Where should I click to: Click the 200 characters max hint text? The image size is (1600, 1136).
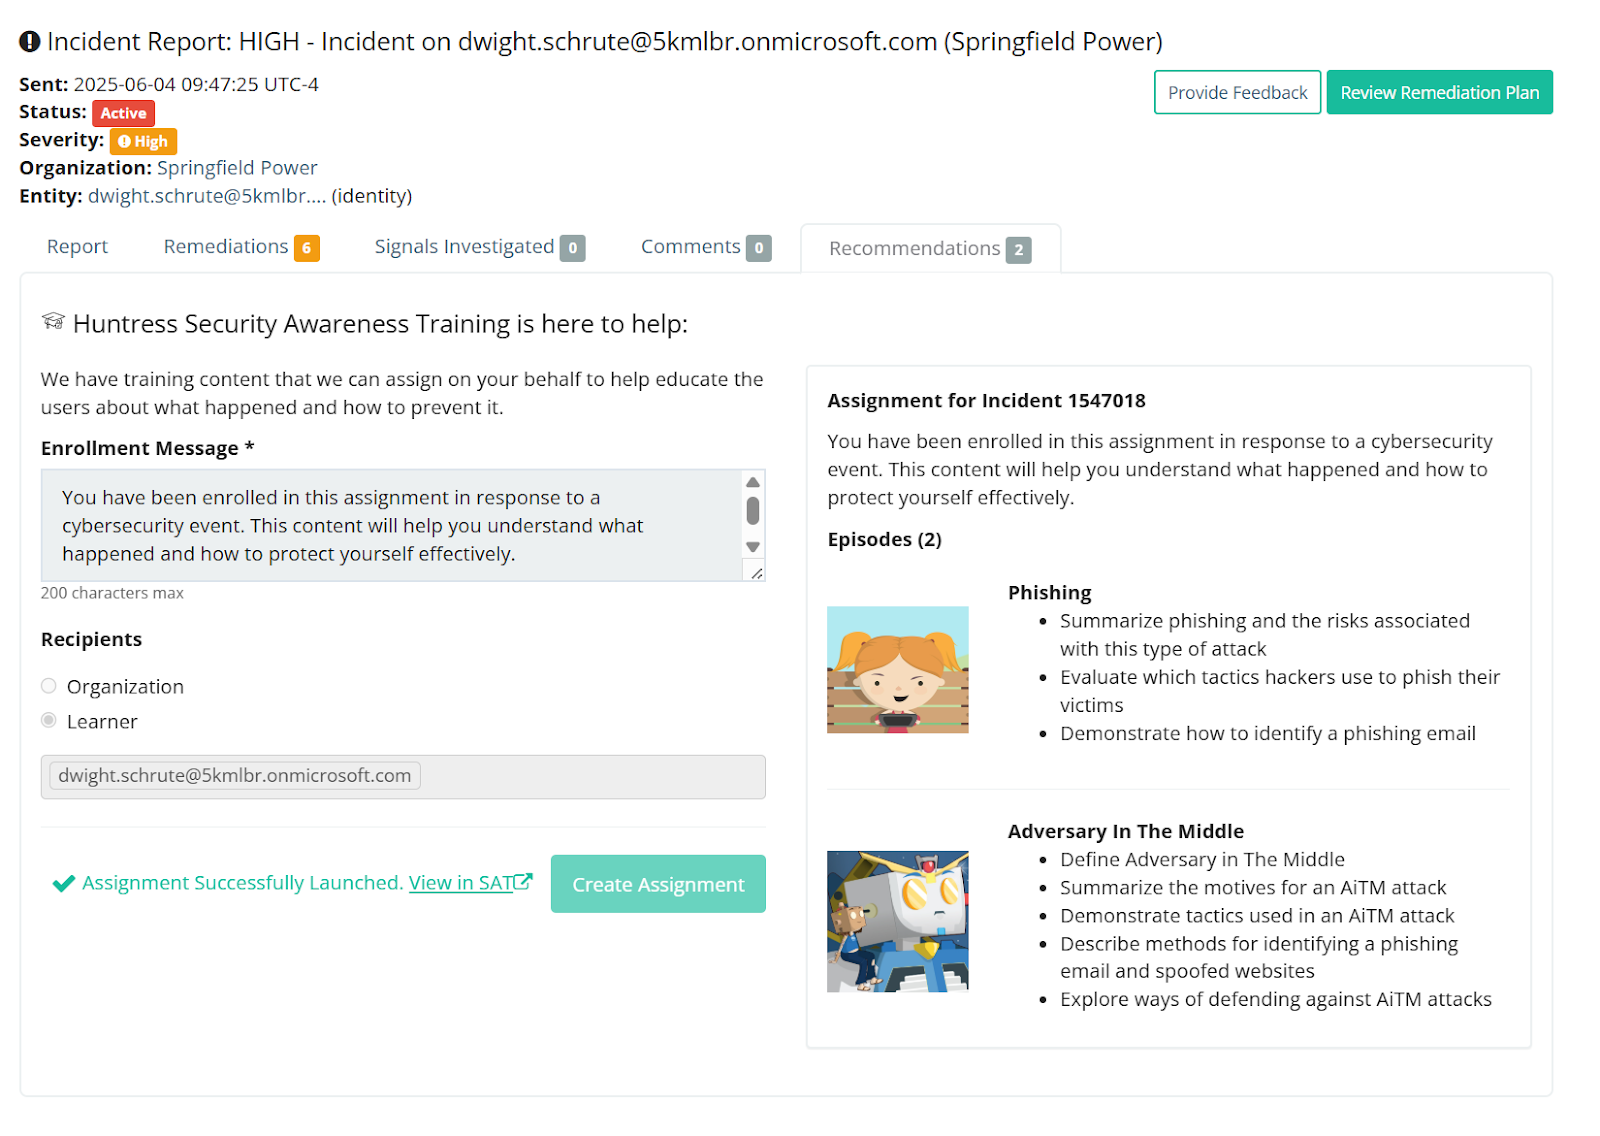click(112, 593)
